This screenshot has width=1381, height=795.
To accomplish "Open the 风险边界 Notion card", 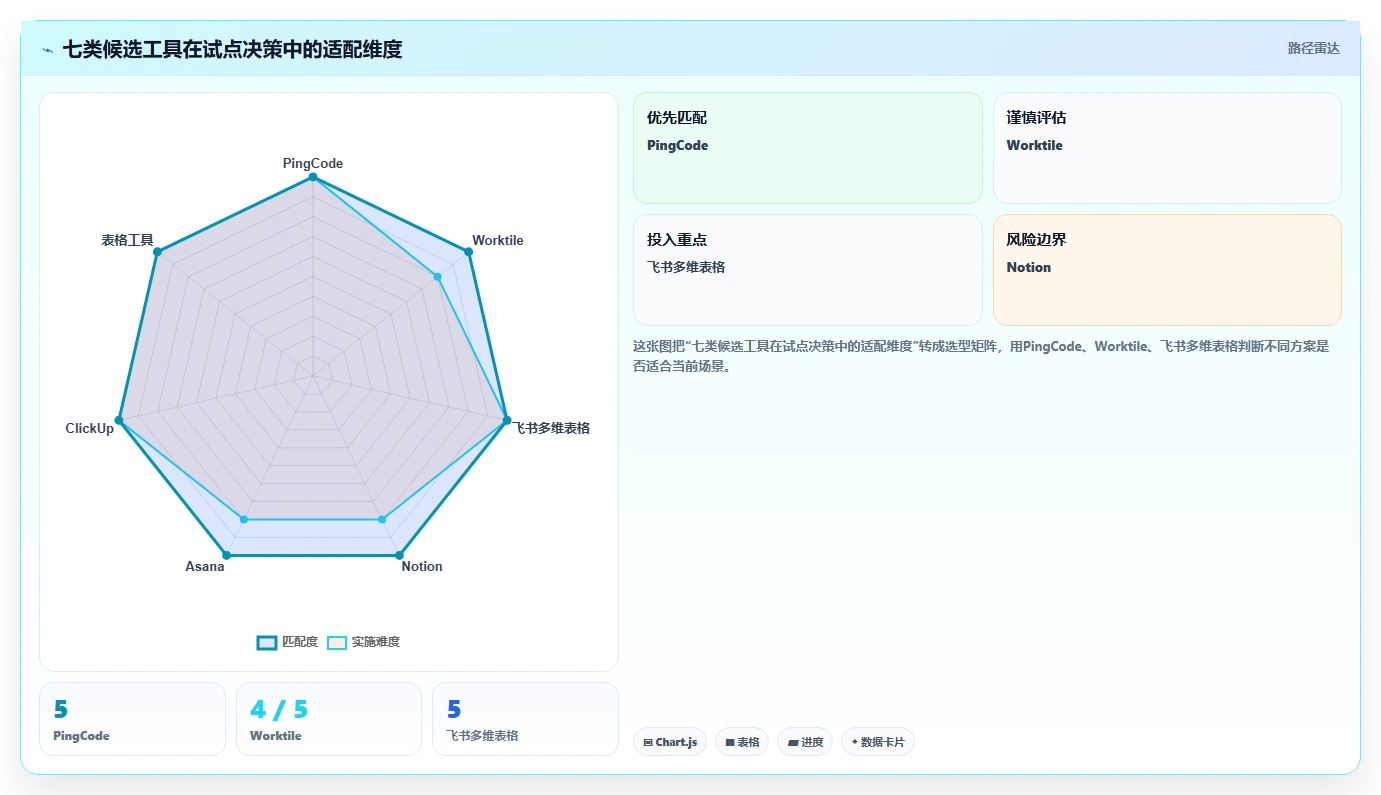I will click(1167, 270).
